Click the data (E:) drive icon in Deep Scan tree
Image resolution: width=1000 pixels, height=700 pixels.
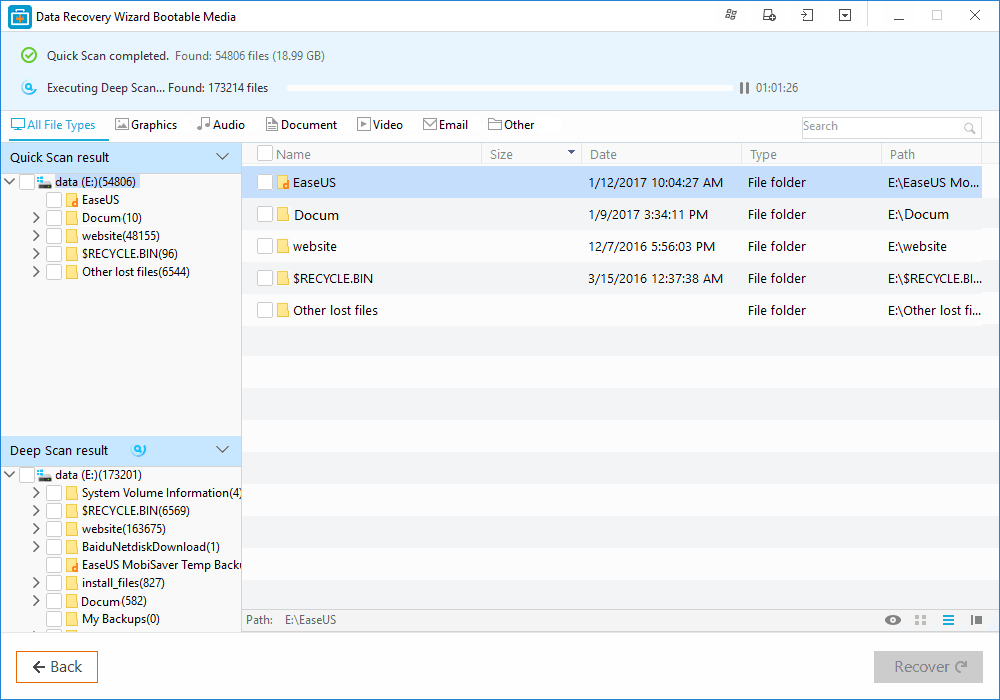pyautogui.click(x=44, y=475)
